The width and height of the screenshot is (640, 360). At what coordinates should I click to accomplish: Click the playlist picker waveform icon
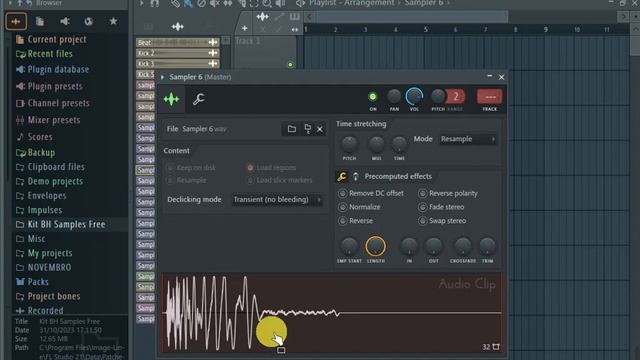tap(178, 27)
